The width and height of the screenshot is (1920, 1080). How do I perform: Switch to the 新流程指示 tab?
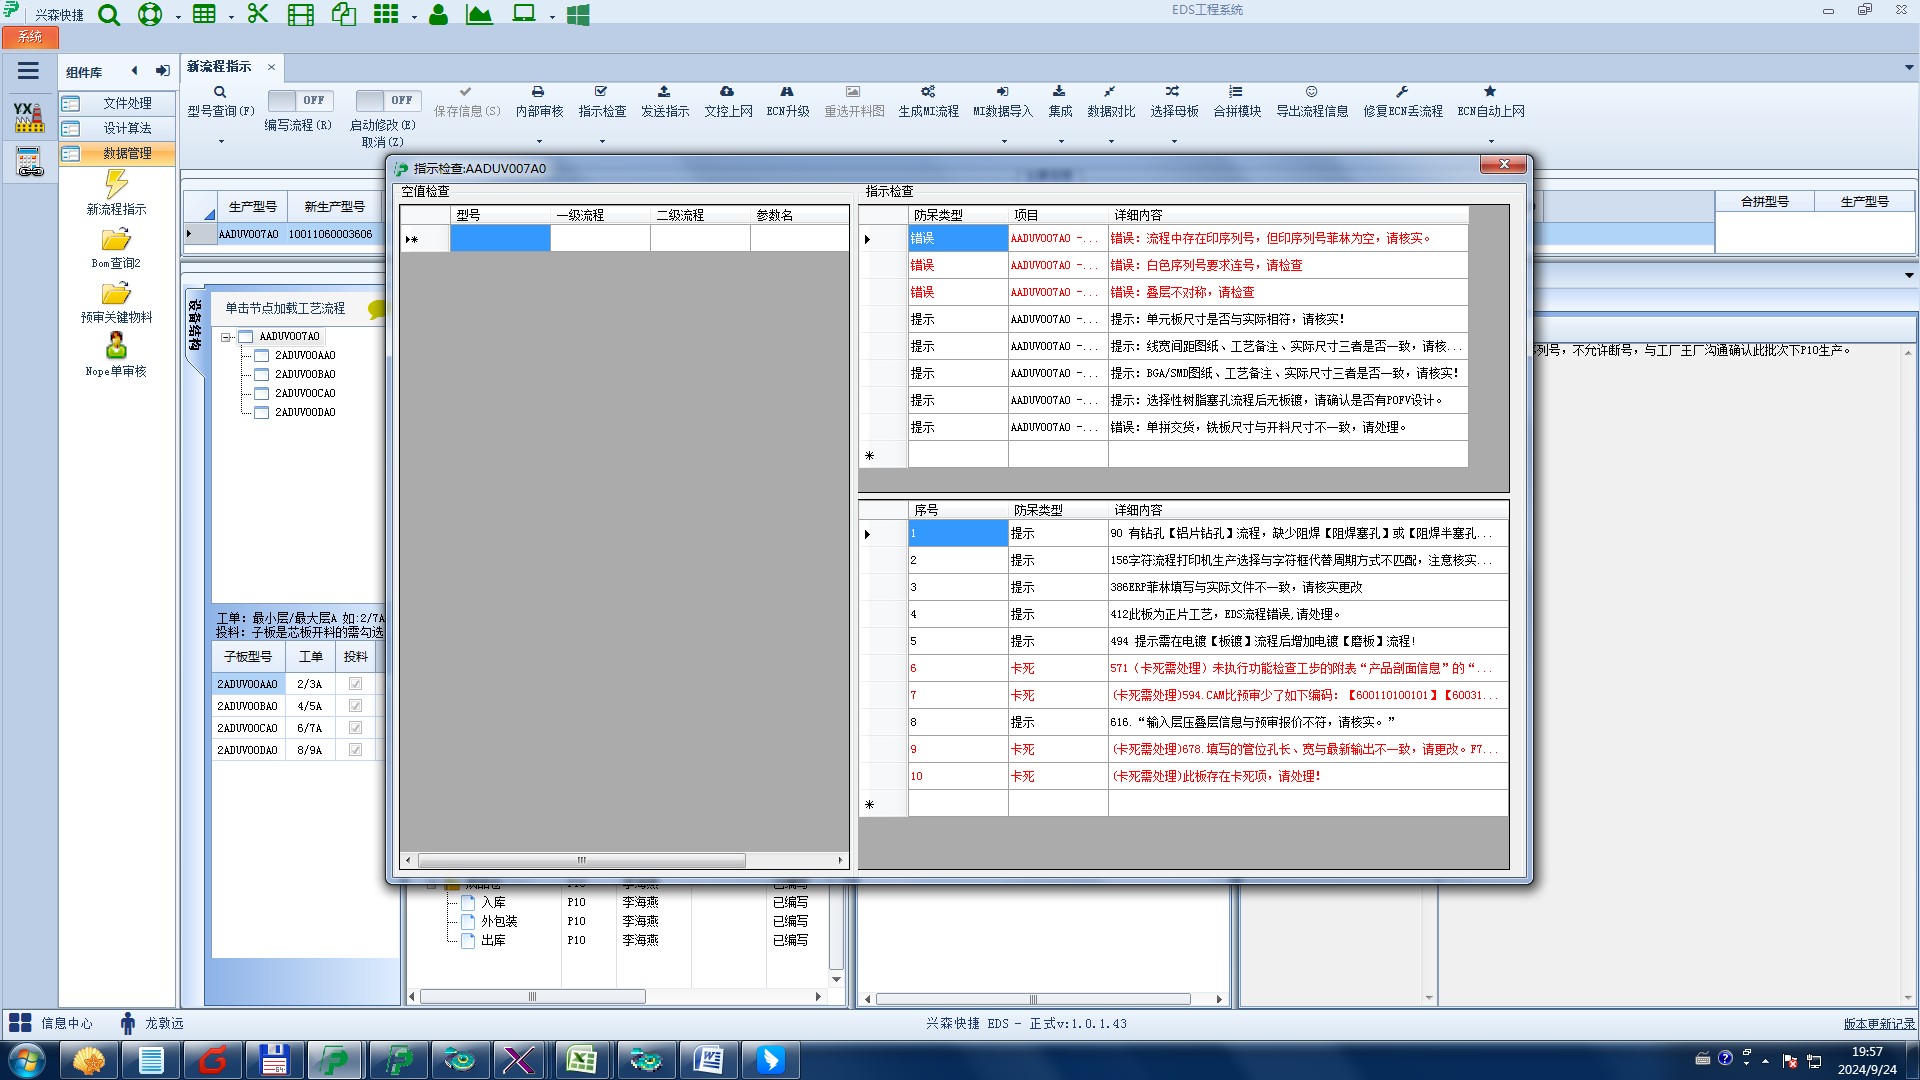click(x=219, y=67)
